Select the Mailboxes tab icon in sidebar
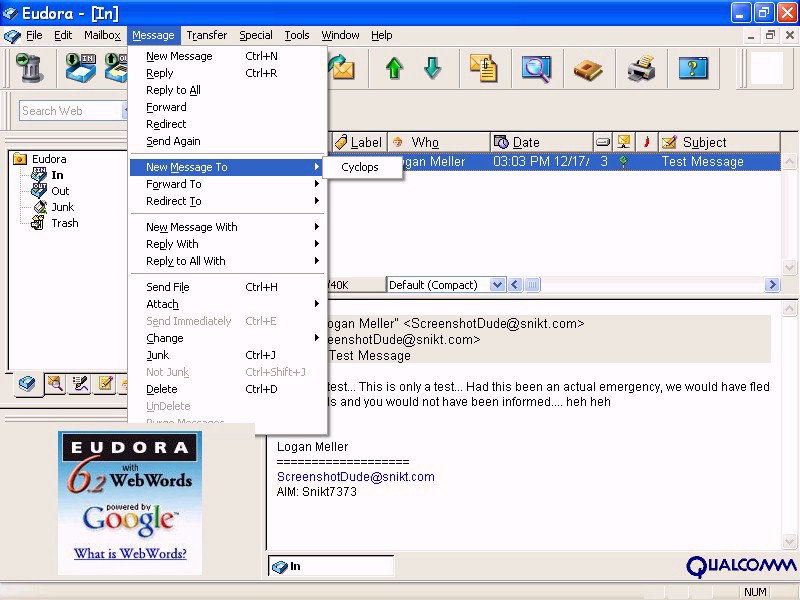The width and height of the screenshot is (800, 600). (x=27, y=383)
